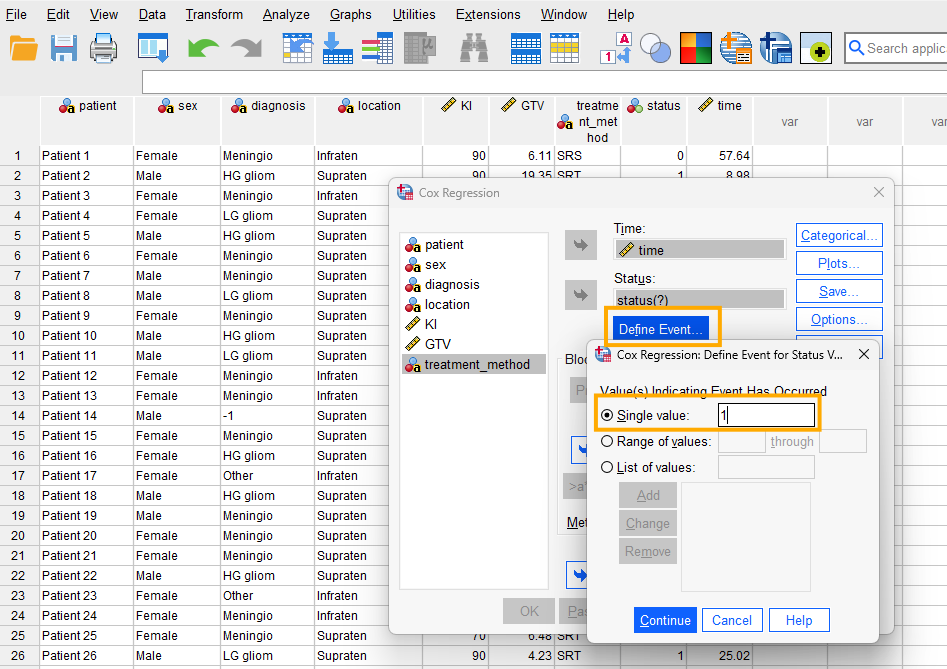This screenshot has width=947, height=669.
Task: Click the Search application input field
Action: (x=901, y=47)
